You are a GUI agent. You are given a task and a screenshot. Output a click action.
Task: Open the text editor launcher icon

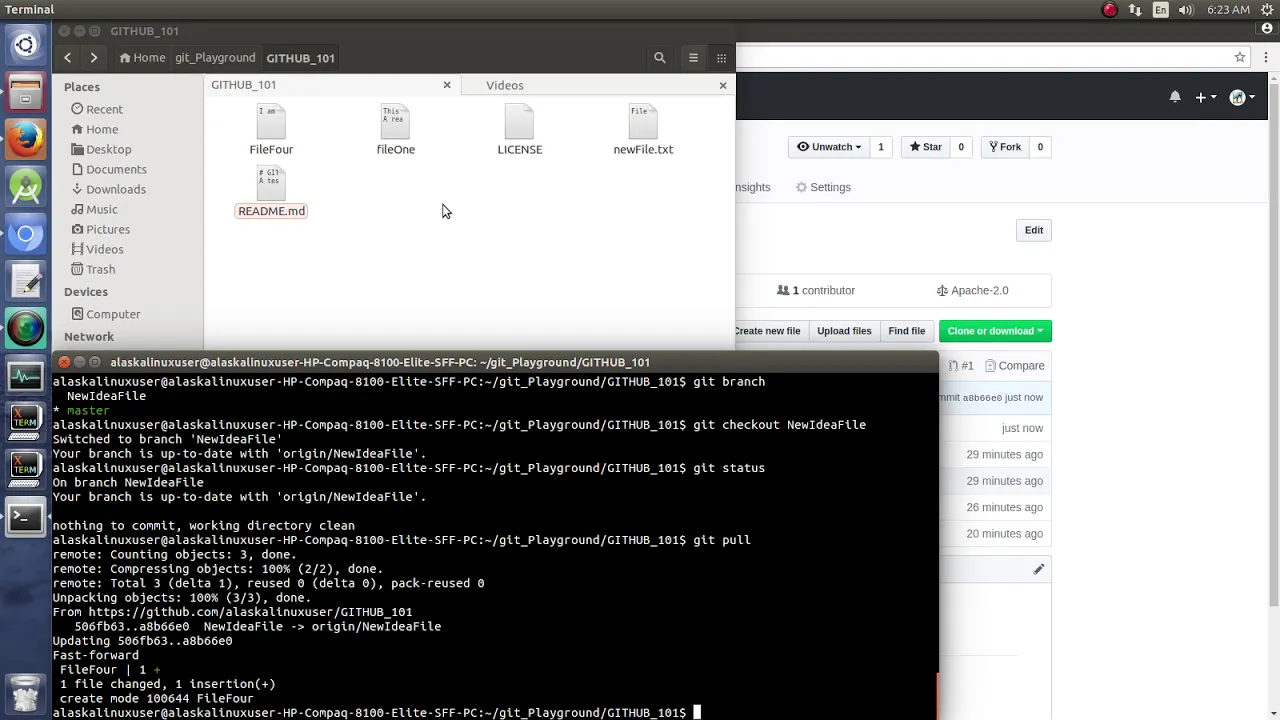26,283
